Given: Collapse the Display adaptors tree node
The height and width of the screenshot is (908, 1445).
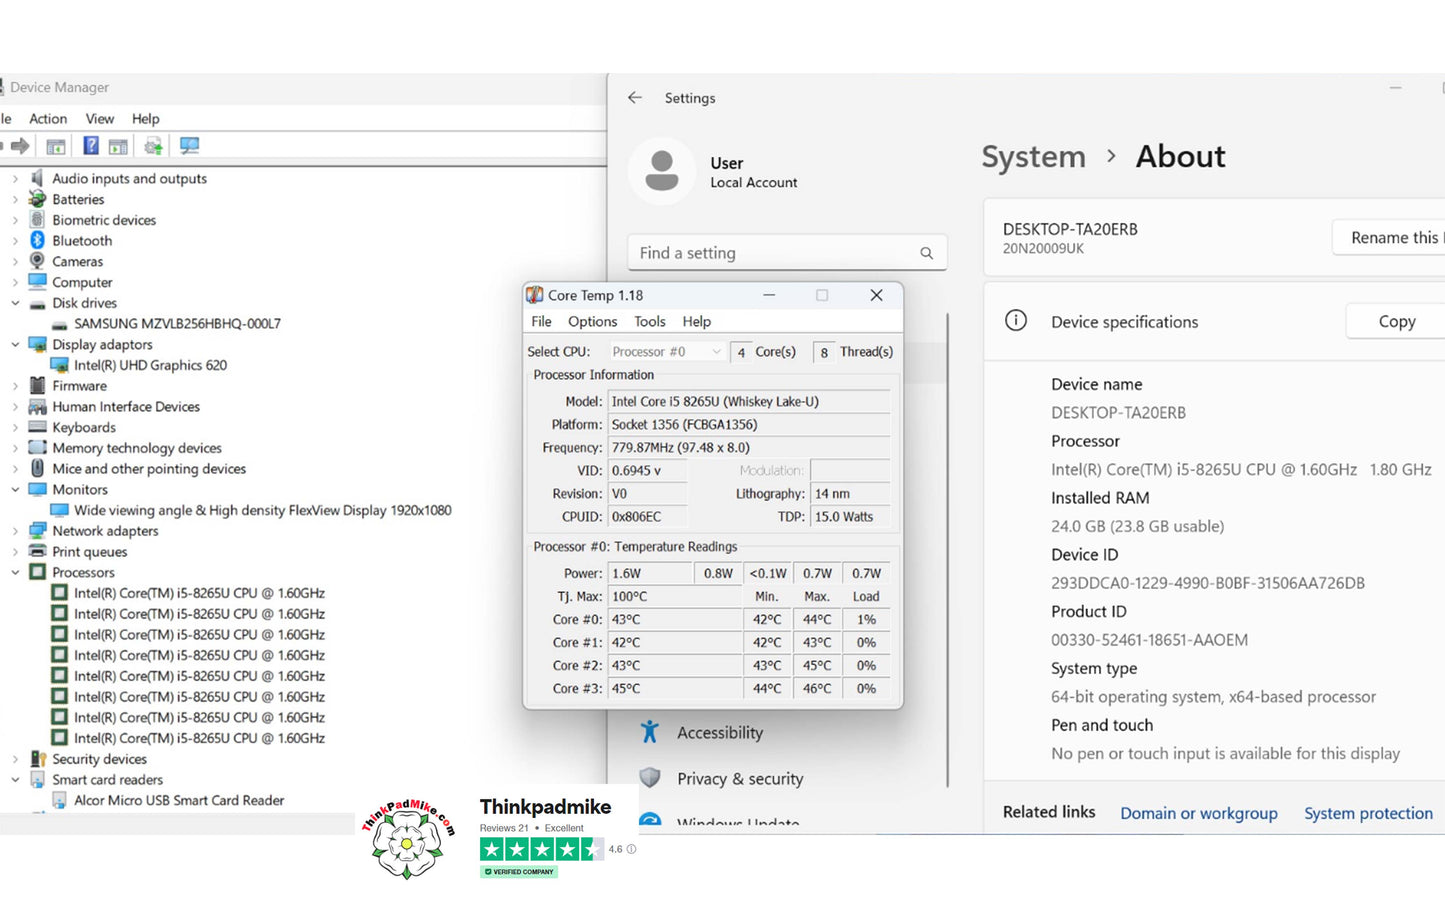Looking at the screenshot, I should pos(15,344).
